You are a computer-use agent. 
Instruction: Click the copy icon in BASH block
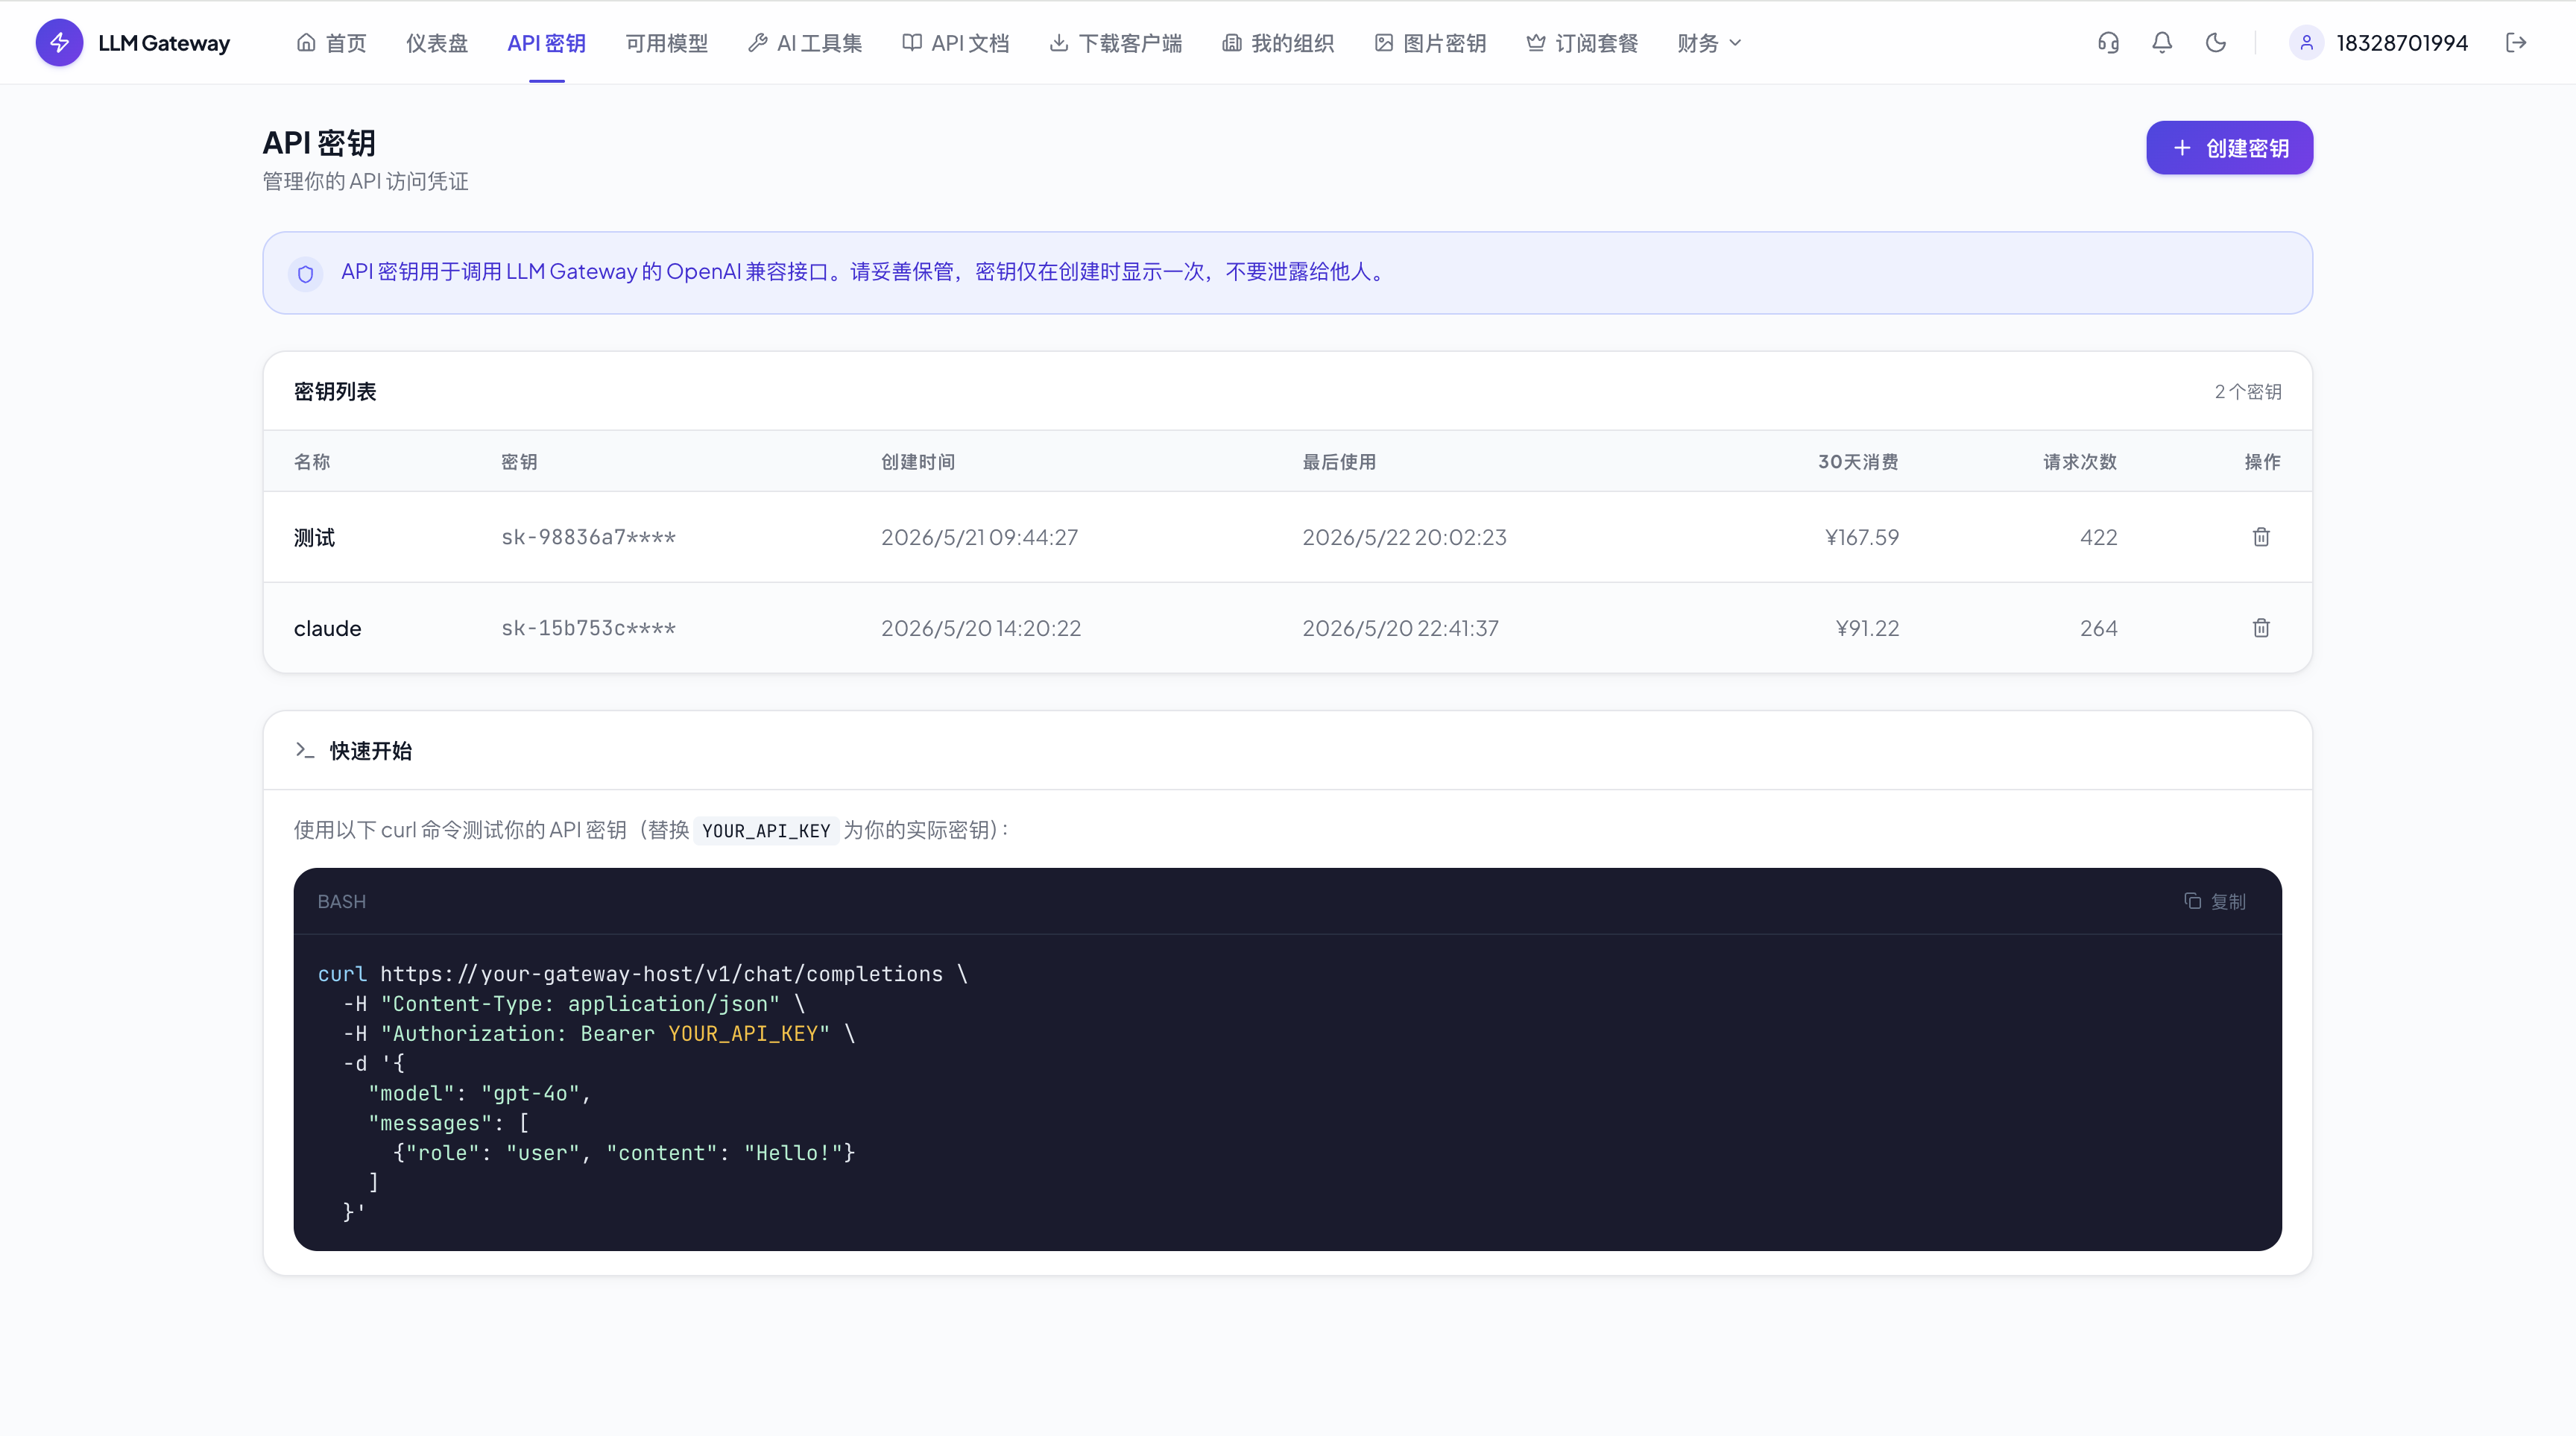[x=2192, y=901]
